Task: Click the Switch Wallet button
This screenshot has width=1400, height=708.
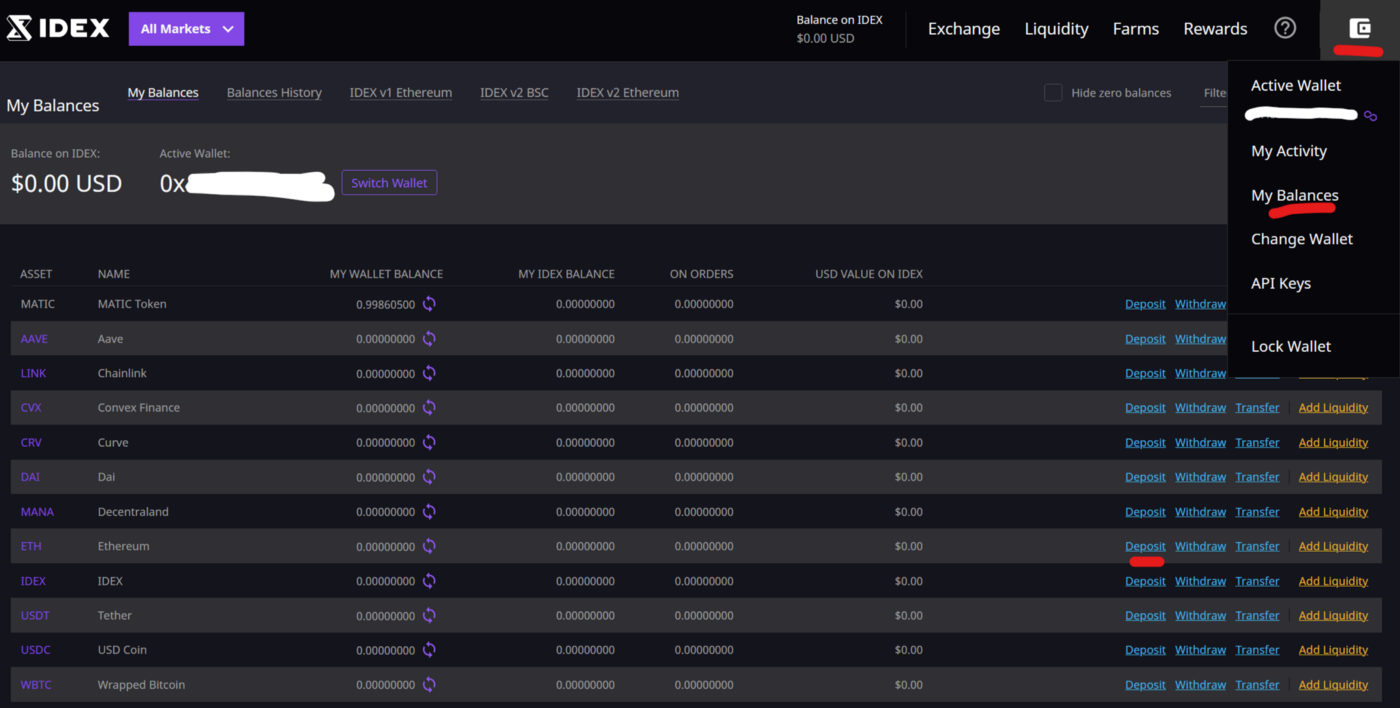Action: pyautogui.click(x=389, y=183)
